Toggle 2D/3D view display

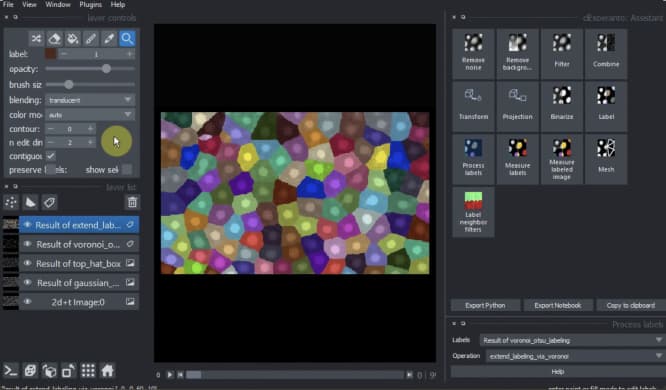click(x=30, y=371)
